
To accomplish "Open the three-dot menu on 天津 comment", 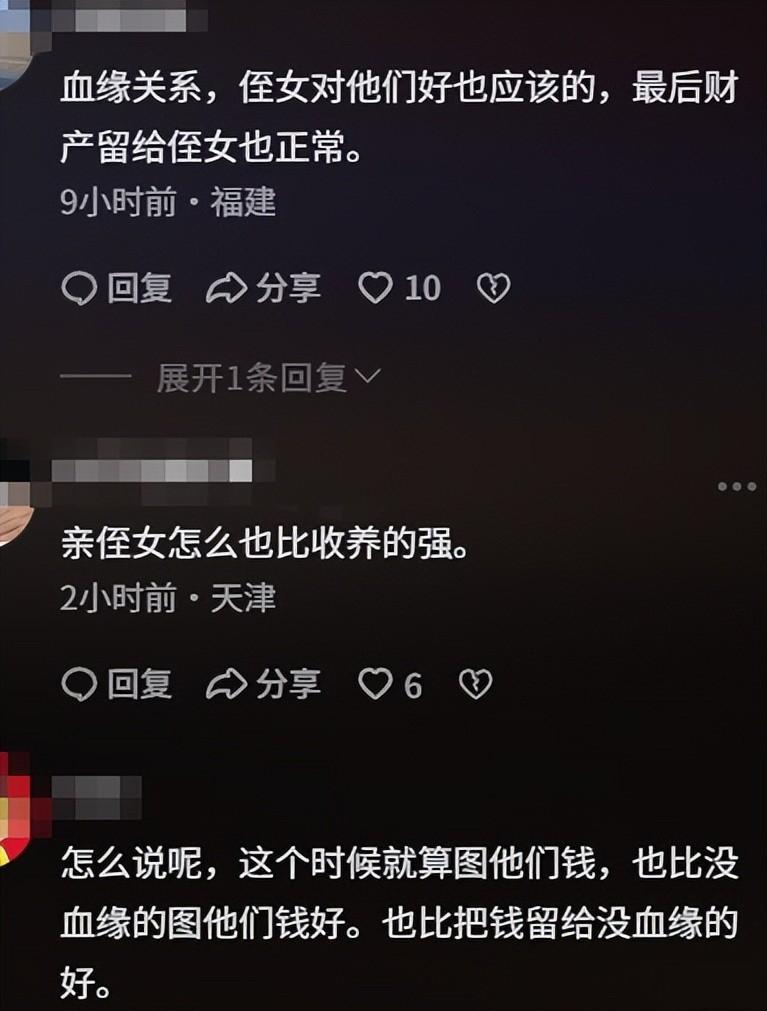I will click(x=737, y=486).
